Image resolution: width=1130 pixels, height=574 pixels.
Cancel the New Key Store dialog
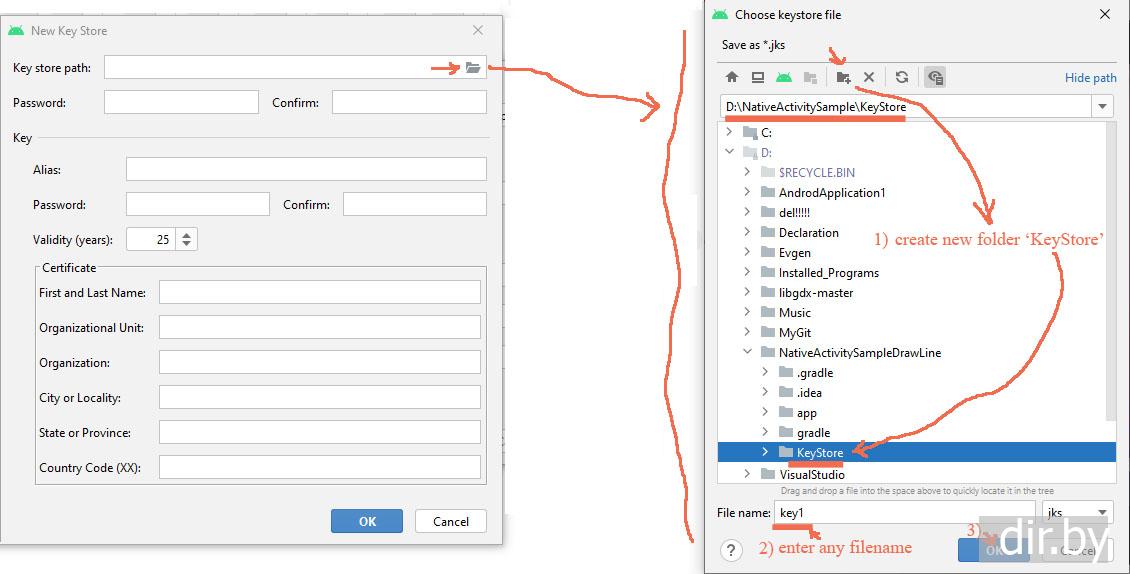click(450, 521)
